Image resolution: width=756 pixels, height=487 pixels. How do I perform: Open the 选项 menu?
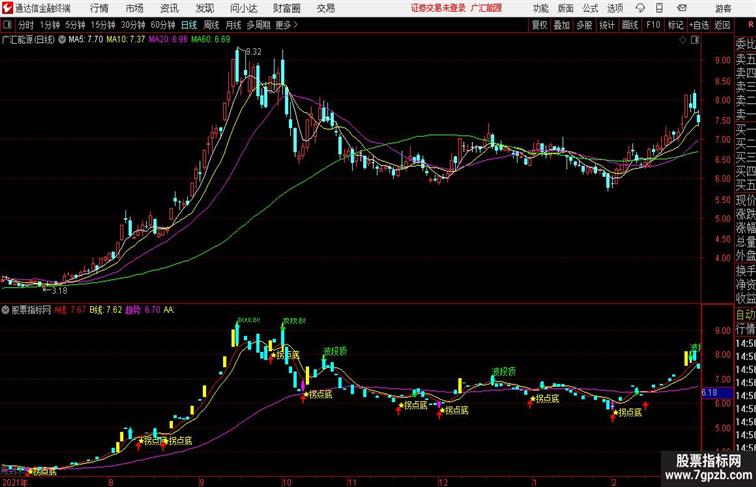pyautogui.click(x=615, y=8)
